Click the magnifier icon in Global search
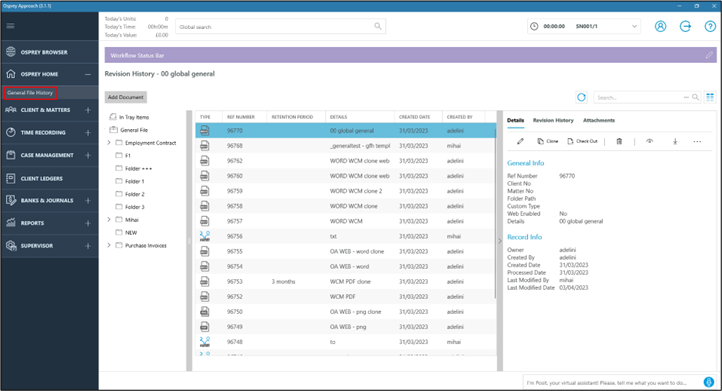The height and width of the screenshot is (391, 722). point(378,26)
